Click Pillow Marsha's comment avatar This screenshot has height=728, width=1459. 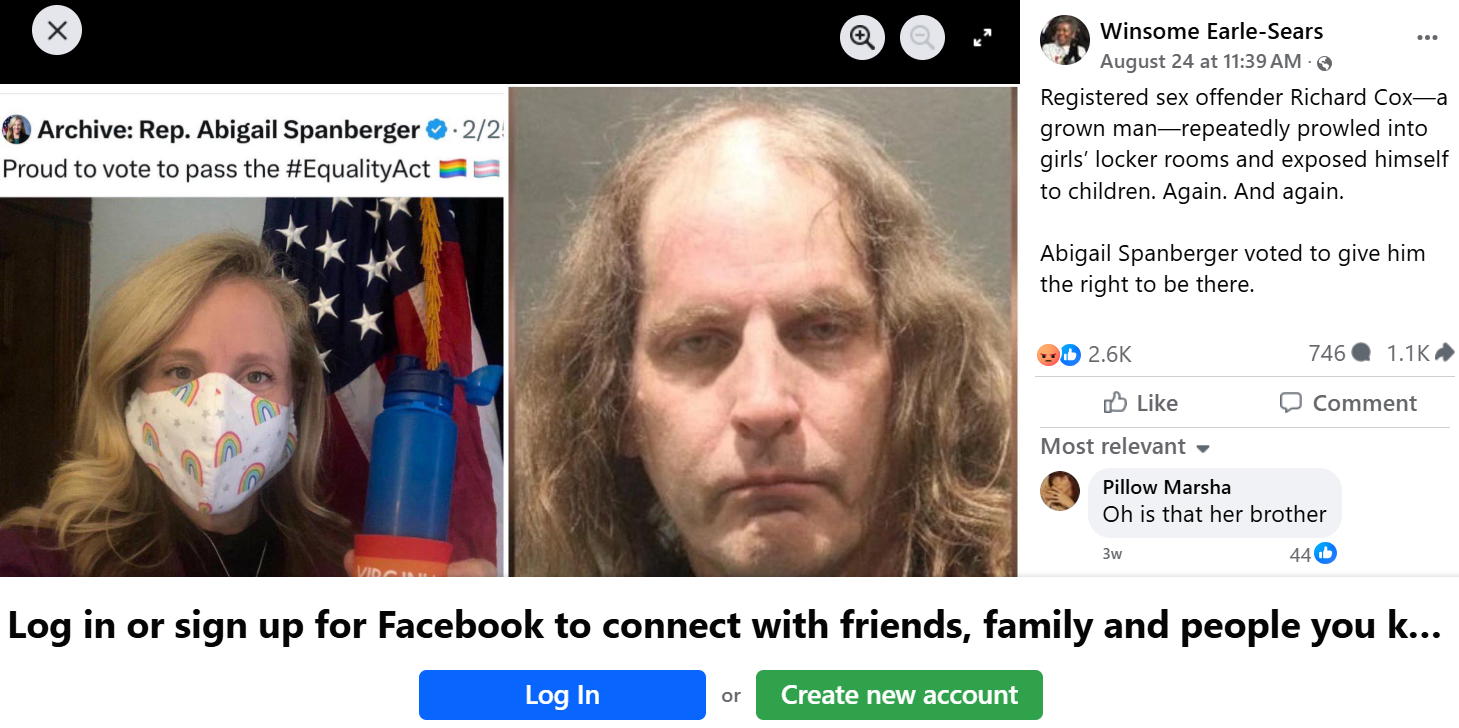pos(1060,491)
